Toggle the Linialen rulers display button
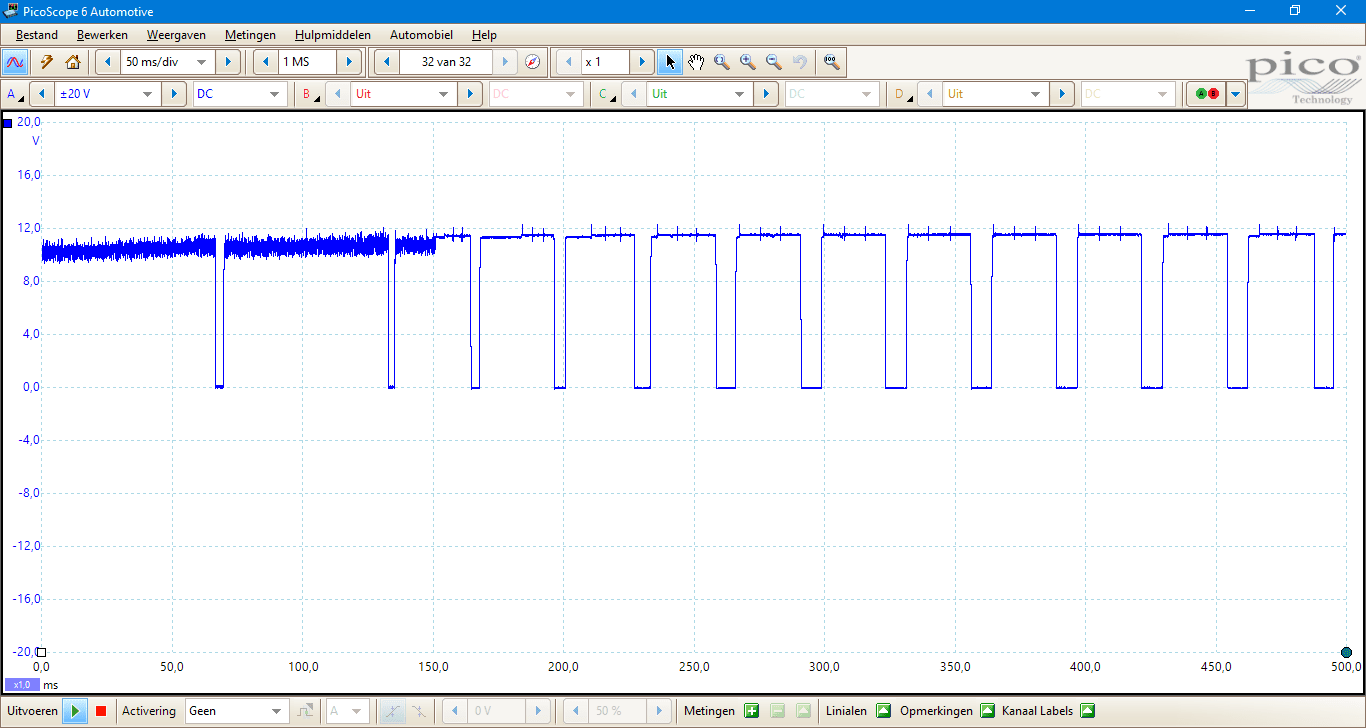Screen dimensions: 1366x728 click(x=883, y=711)
